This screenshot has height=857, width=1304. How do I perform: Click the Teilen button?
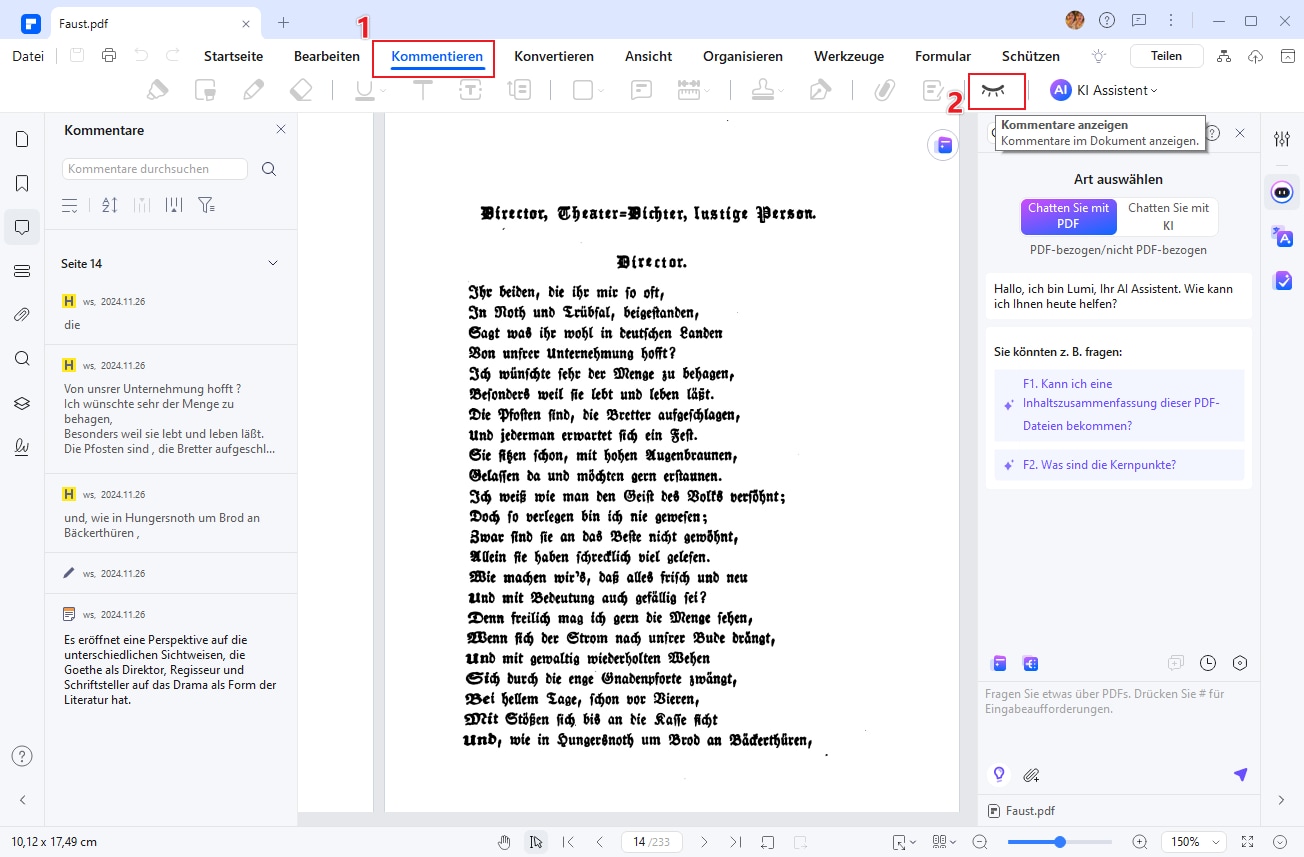1166,56
